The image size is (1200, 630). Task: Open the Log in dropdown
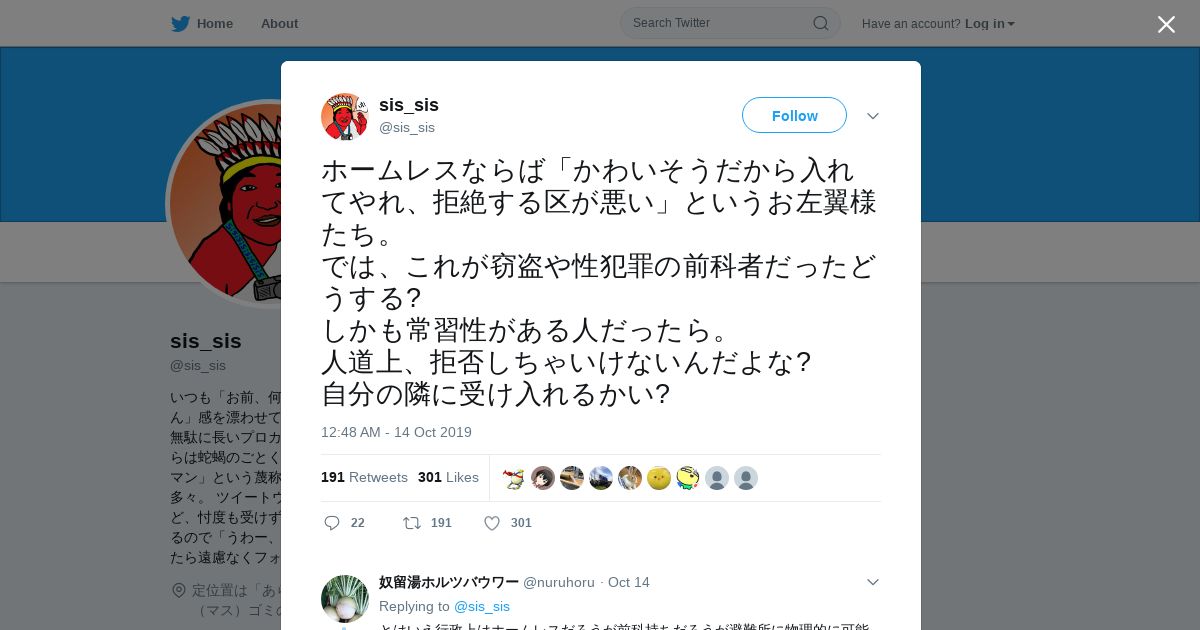tap(989, 23)
